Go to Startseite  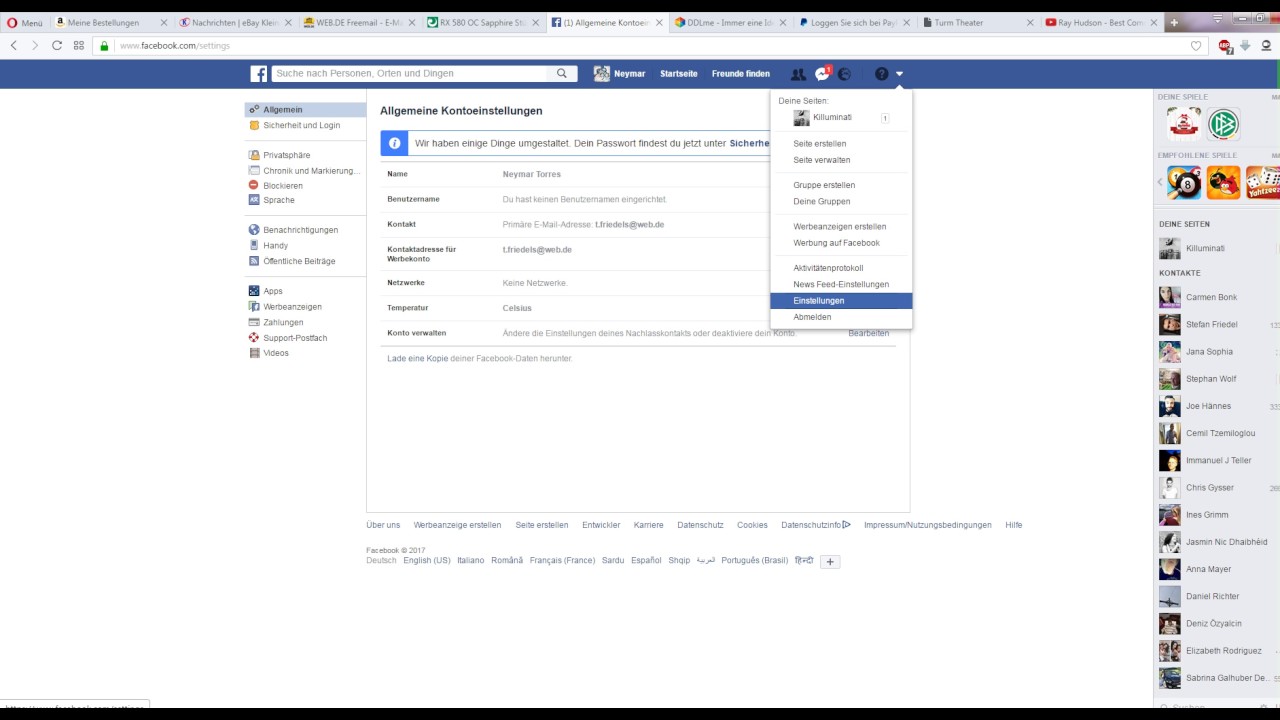coord(679,74)
